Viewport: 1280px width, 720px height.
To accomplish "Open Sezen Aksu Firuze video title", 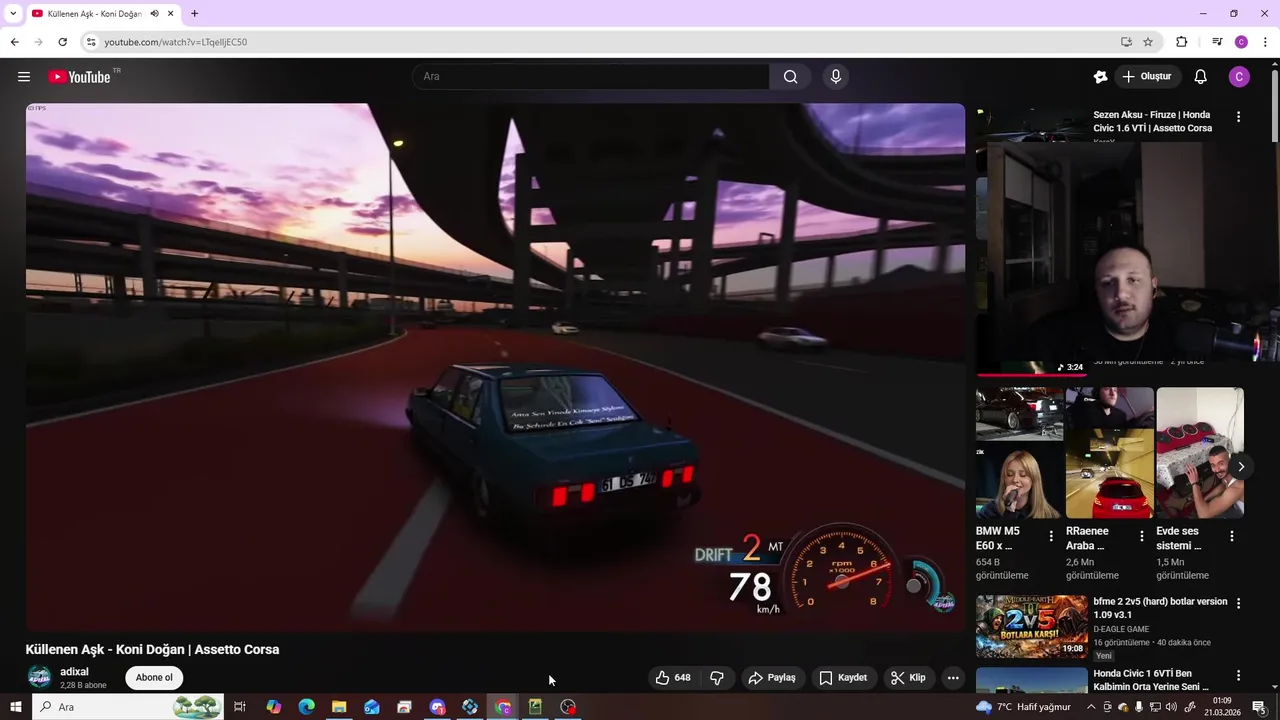I will (1152, 122).
